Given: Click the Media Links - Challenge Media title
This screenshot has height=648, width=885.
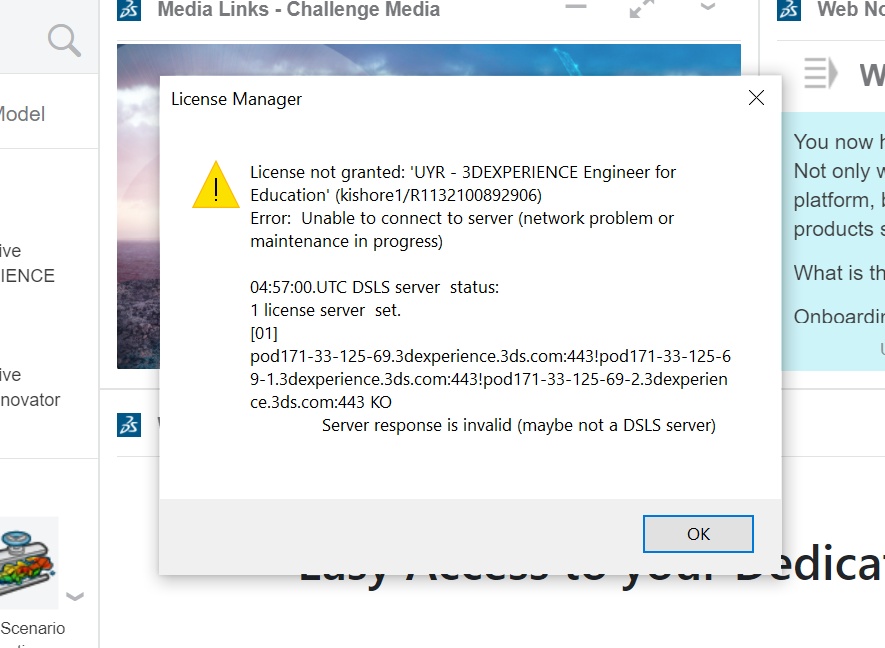Looking at the screenshot, I should (x=298, y=11).
